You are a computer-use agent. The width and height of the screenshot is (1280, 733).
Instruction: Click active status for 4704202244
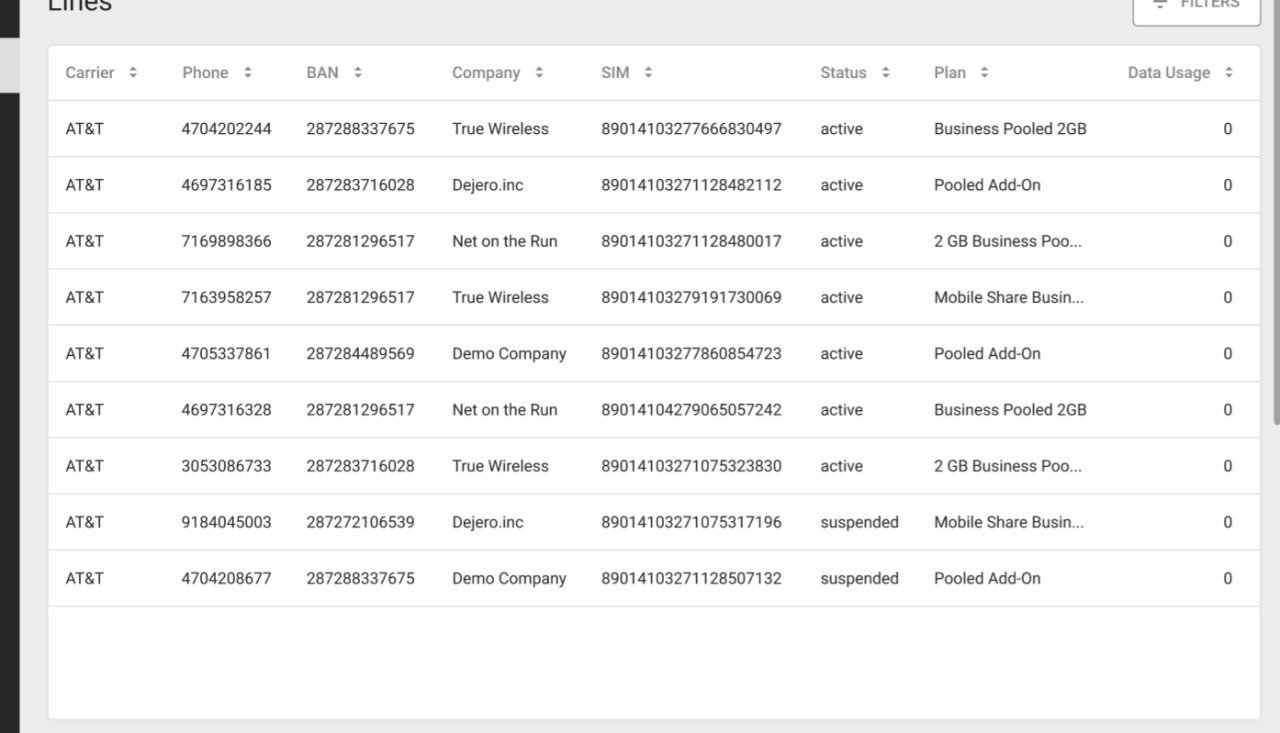pos(841,129)
